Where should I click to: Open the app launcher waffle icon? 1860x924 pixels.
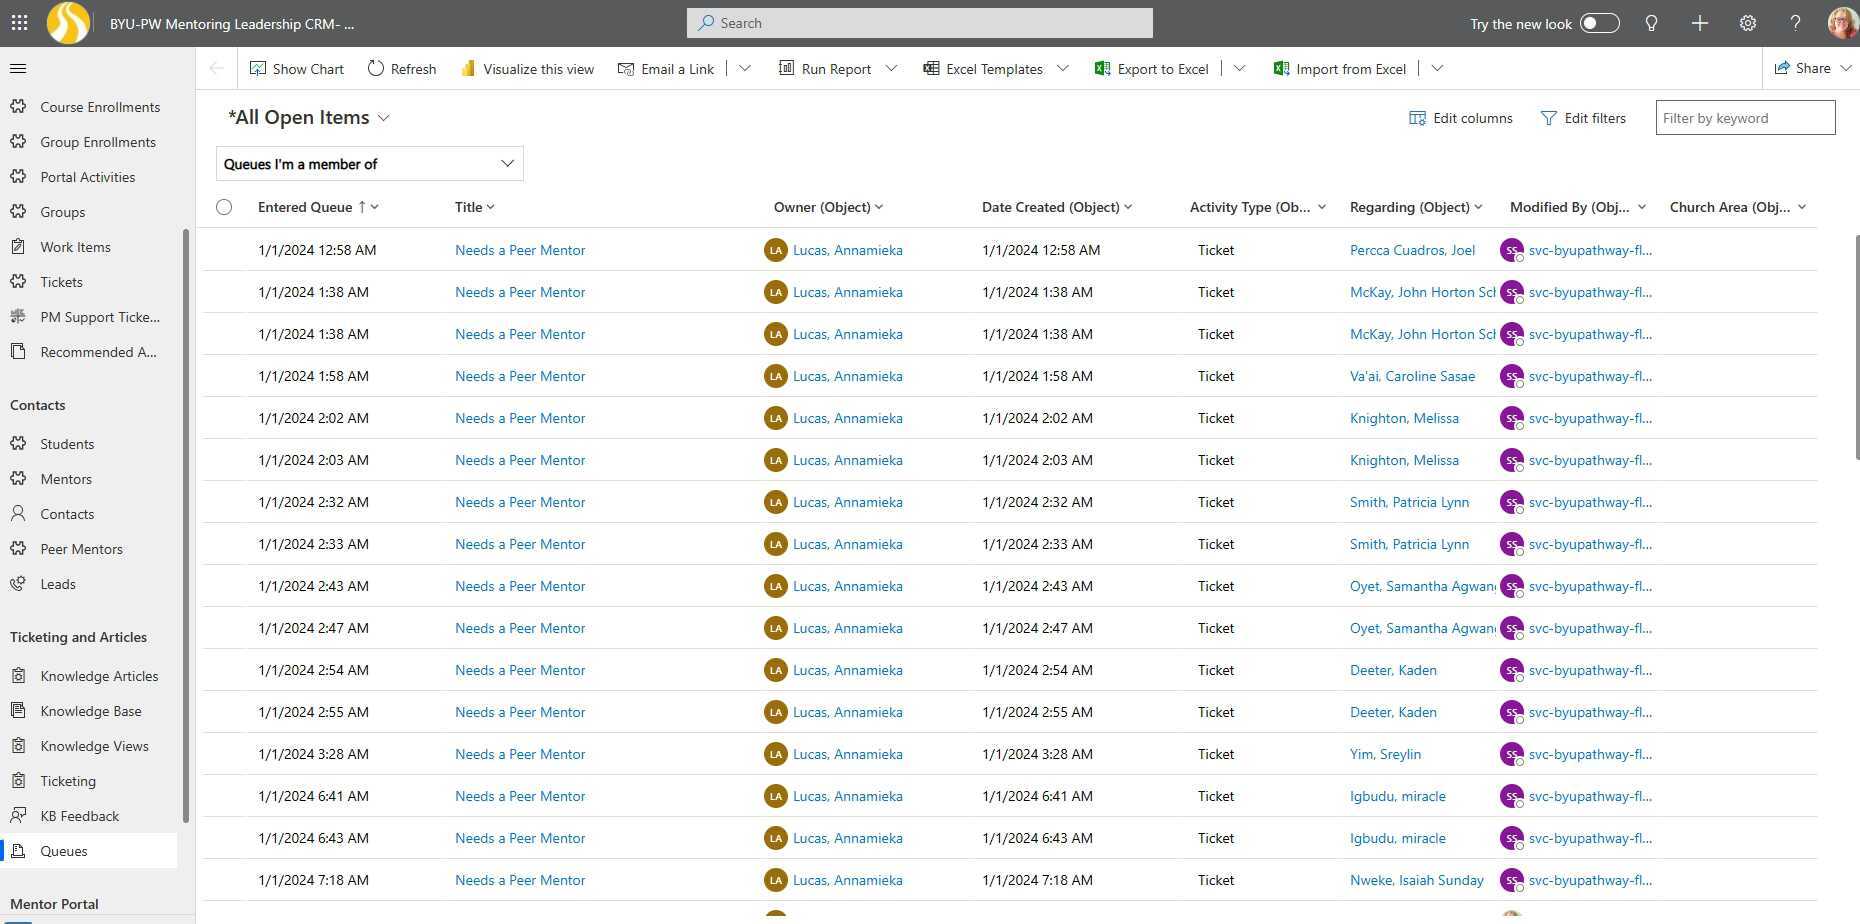point(19,22)
